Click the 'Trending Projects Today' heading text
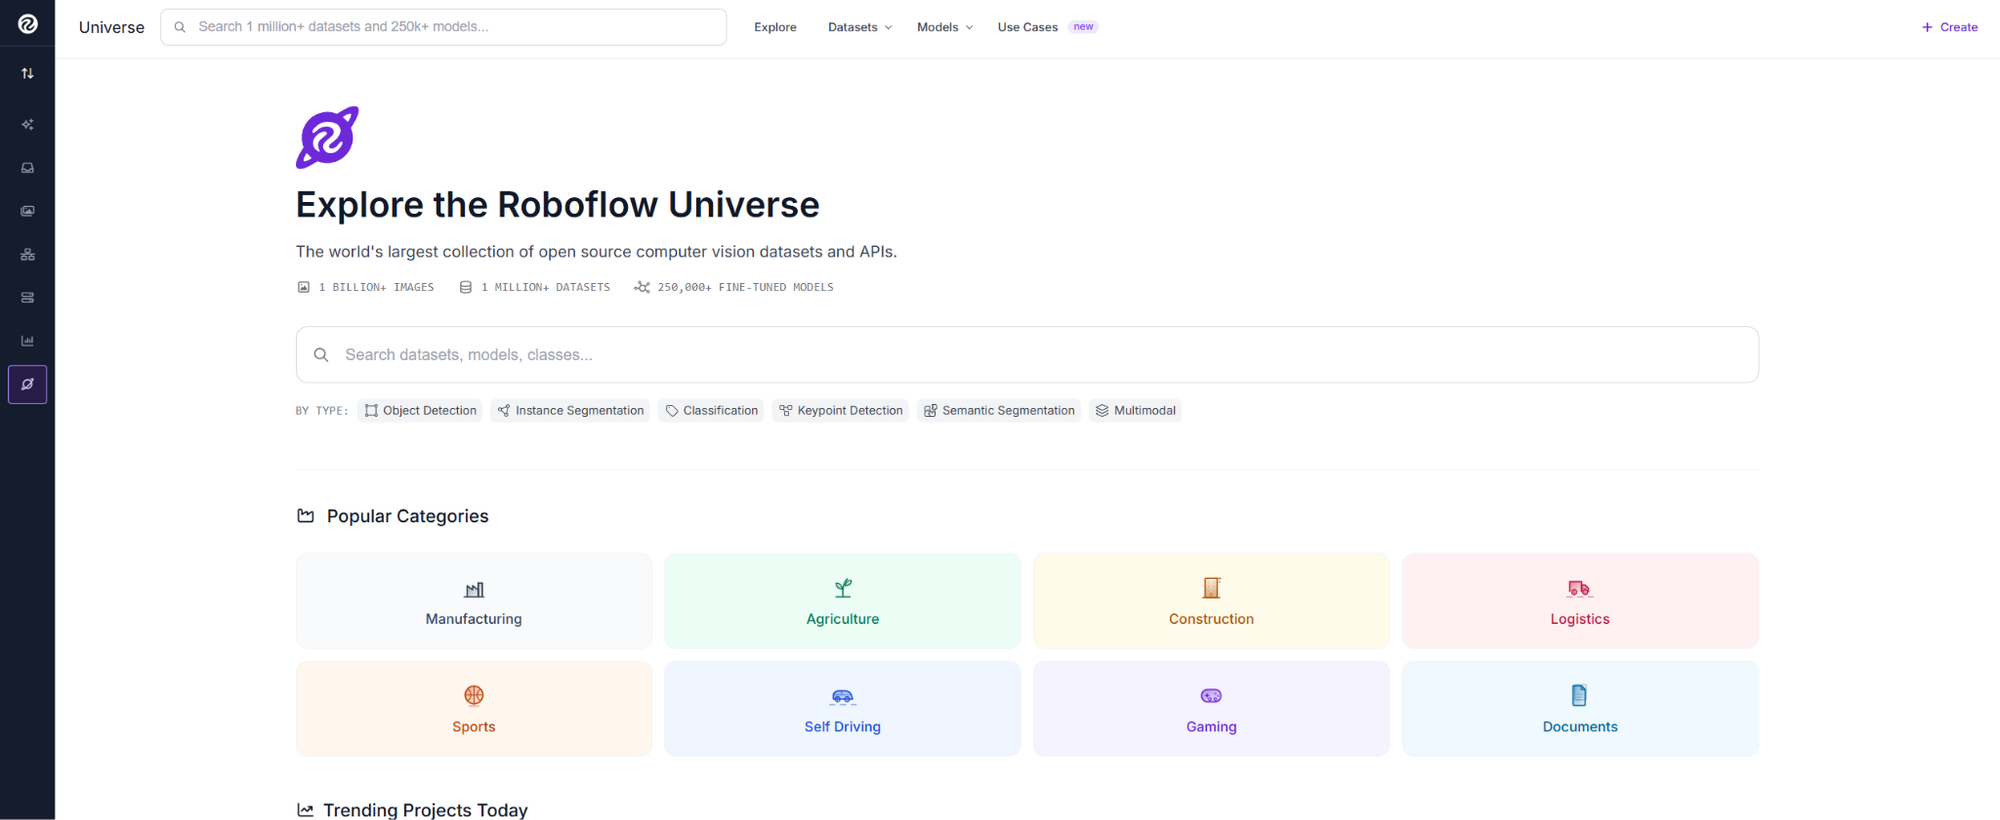 tap(426, 810)
